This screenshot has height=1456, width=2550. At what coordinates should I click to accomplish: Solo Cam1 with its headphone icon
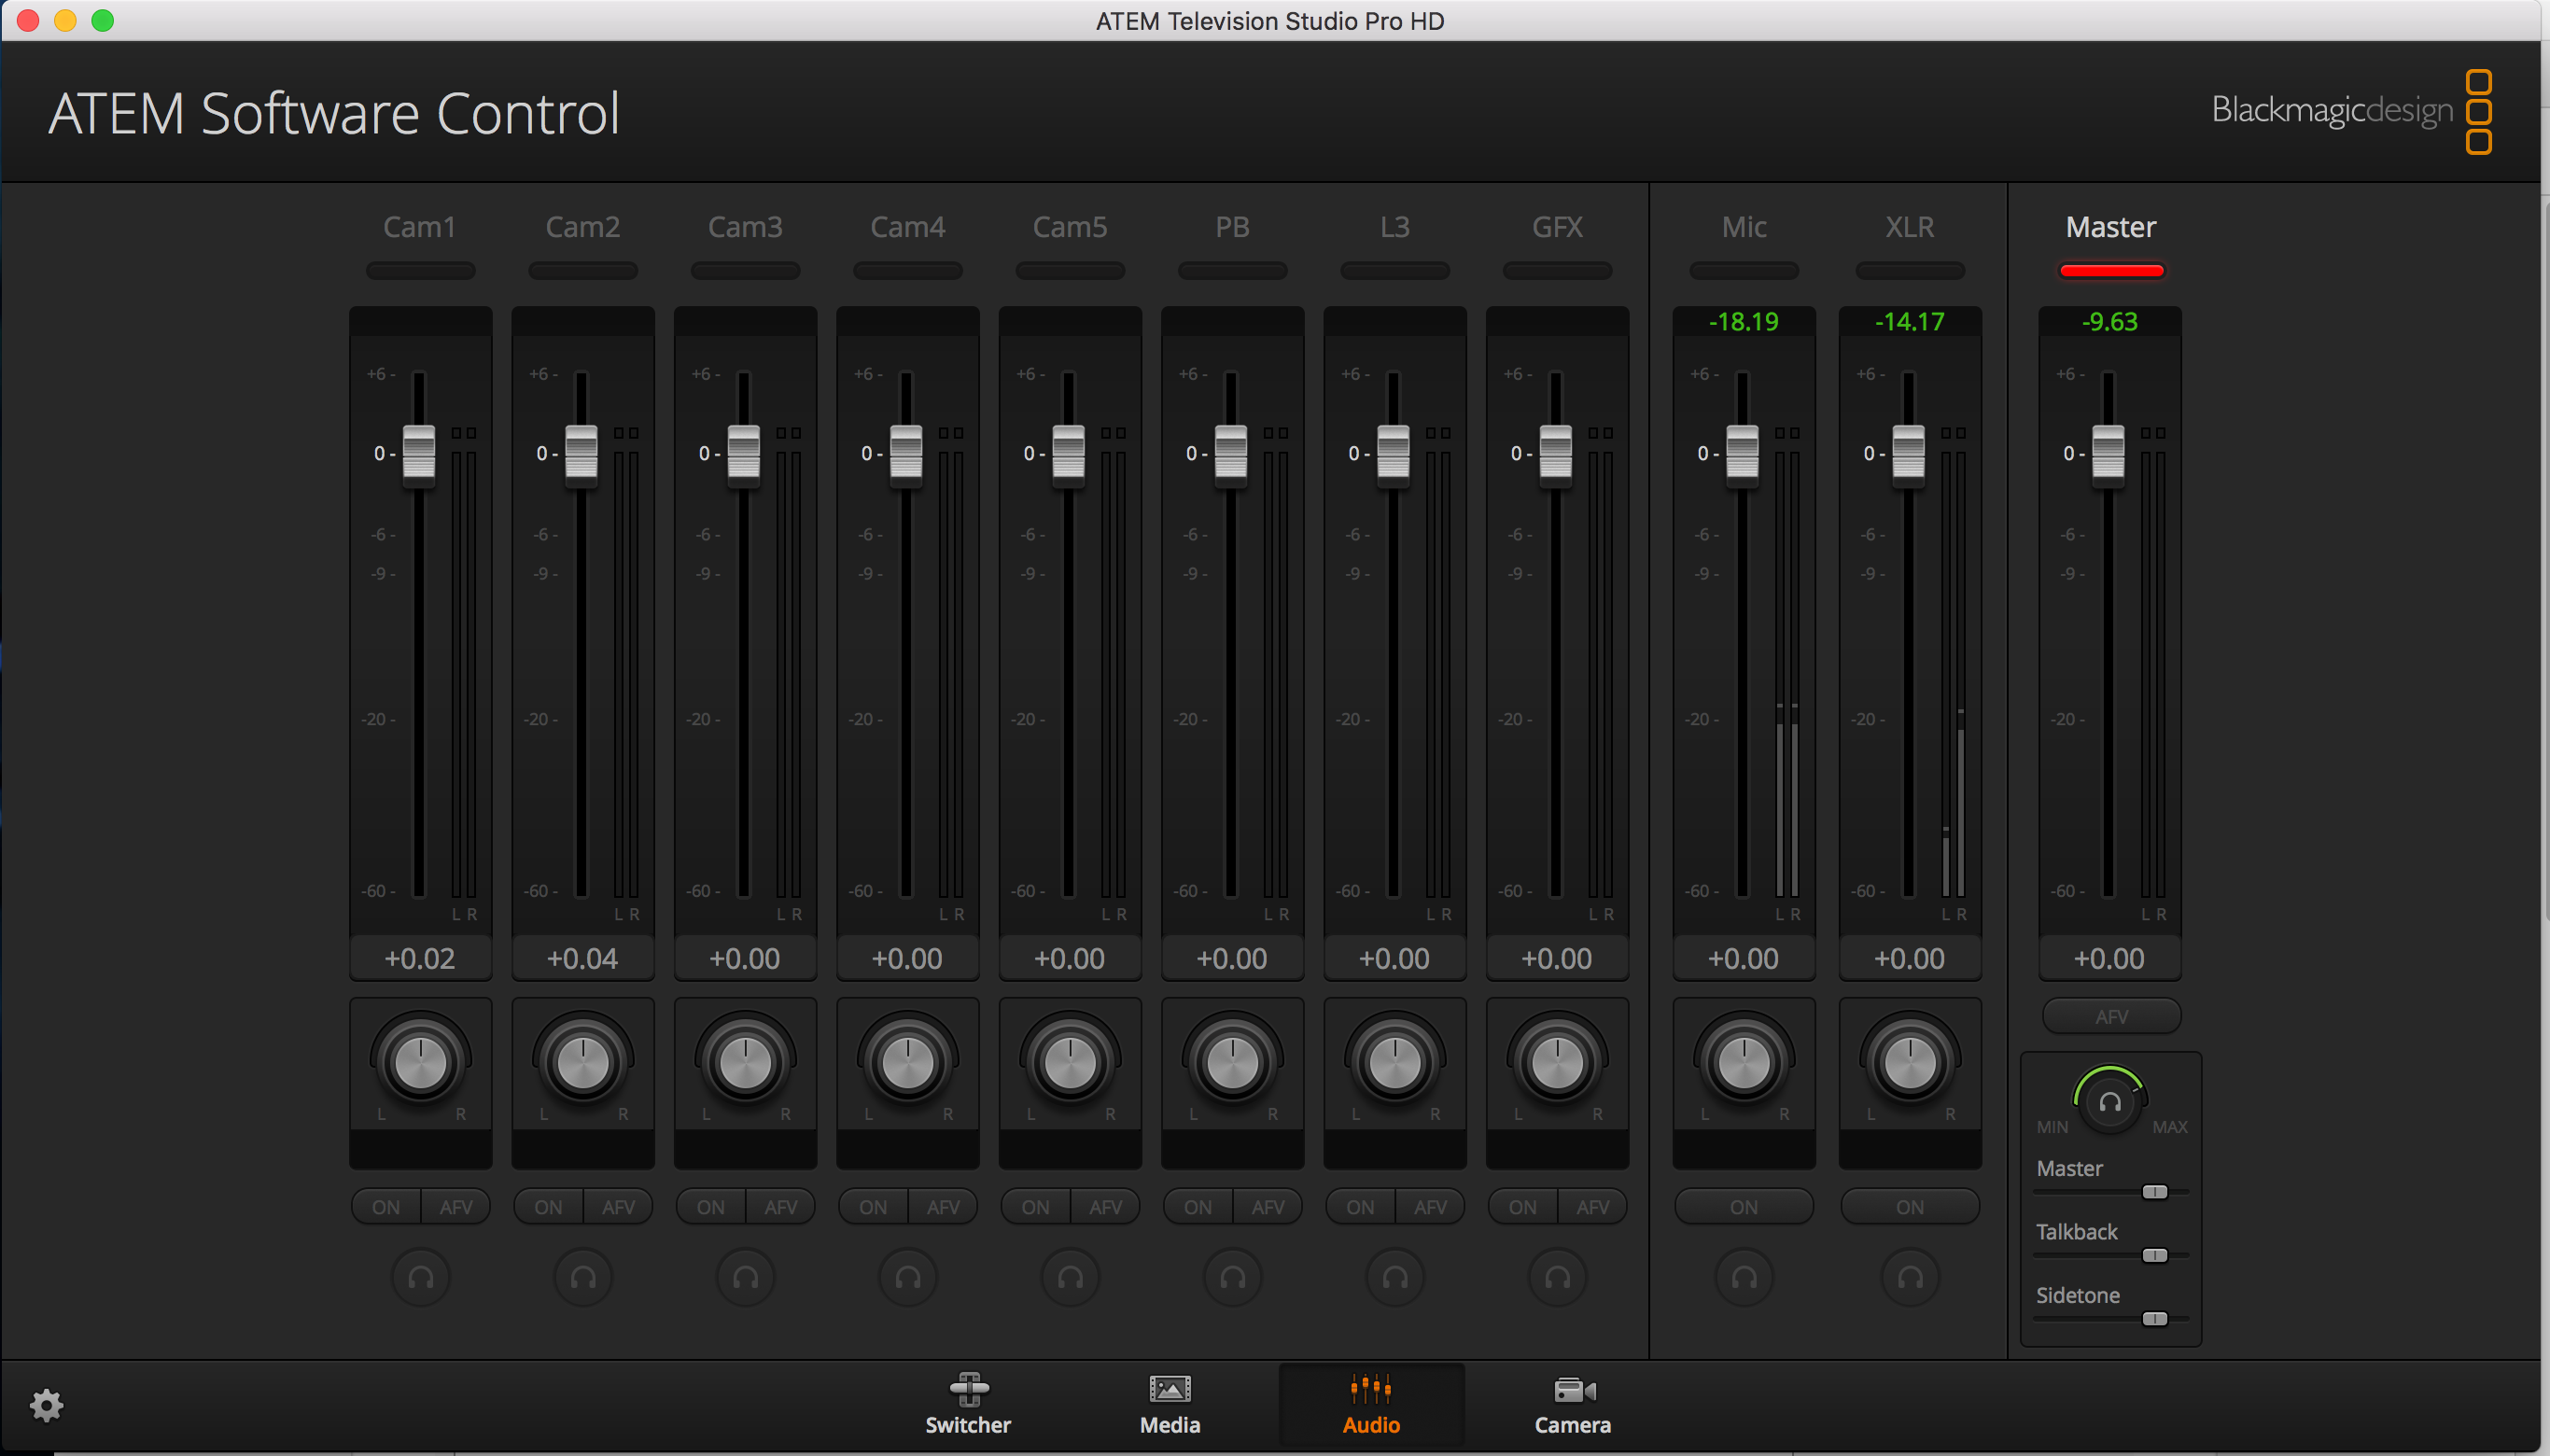tap(421, 1277)
